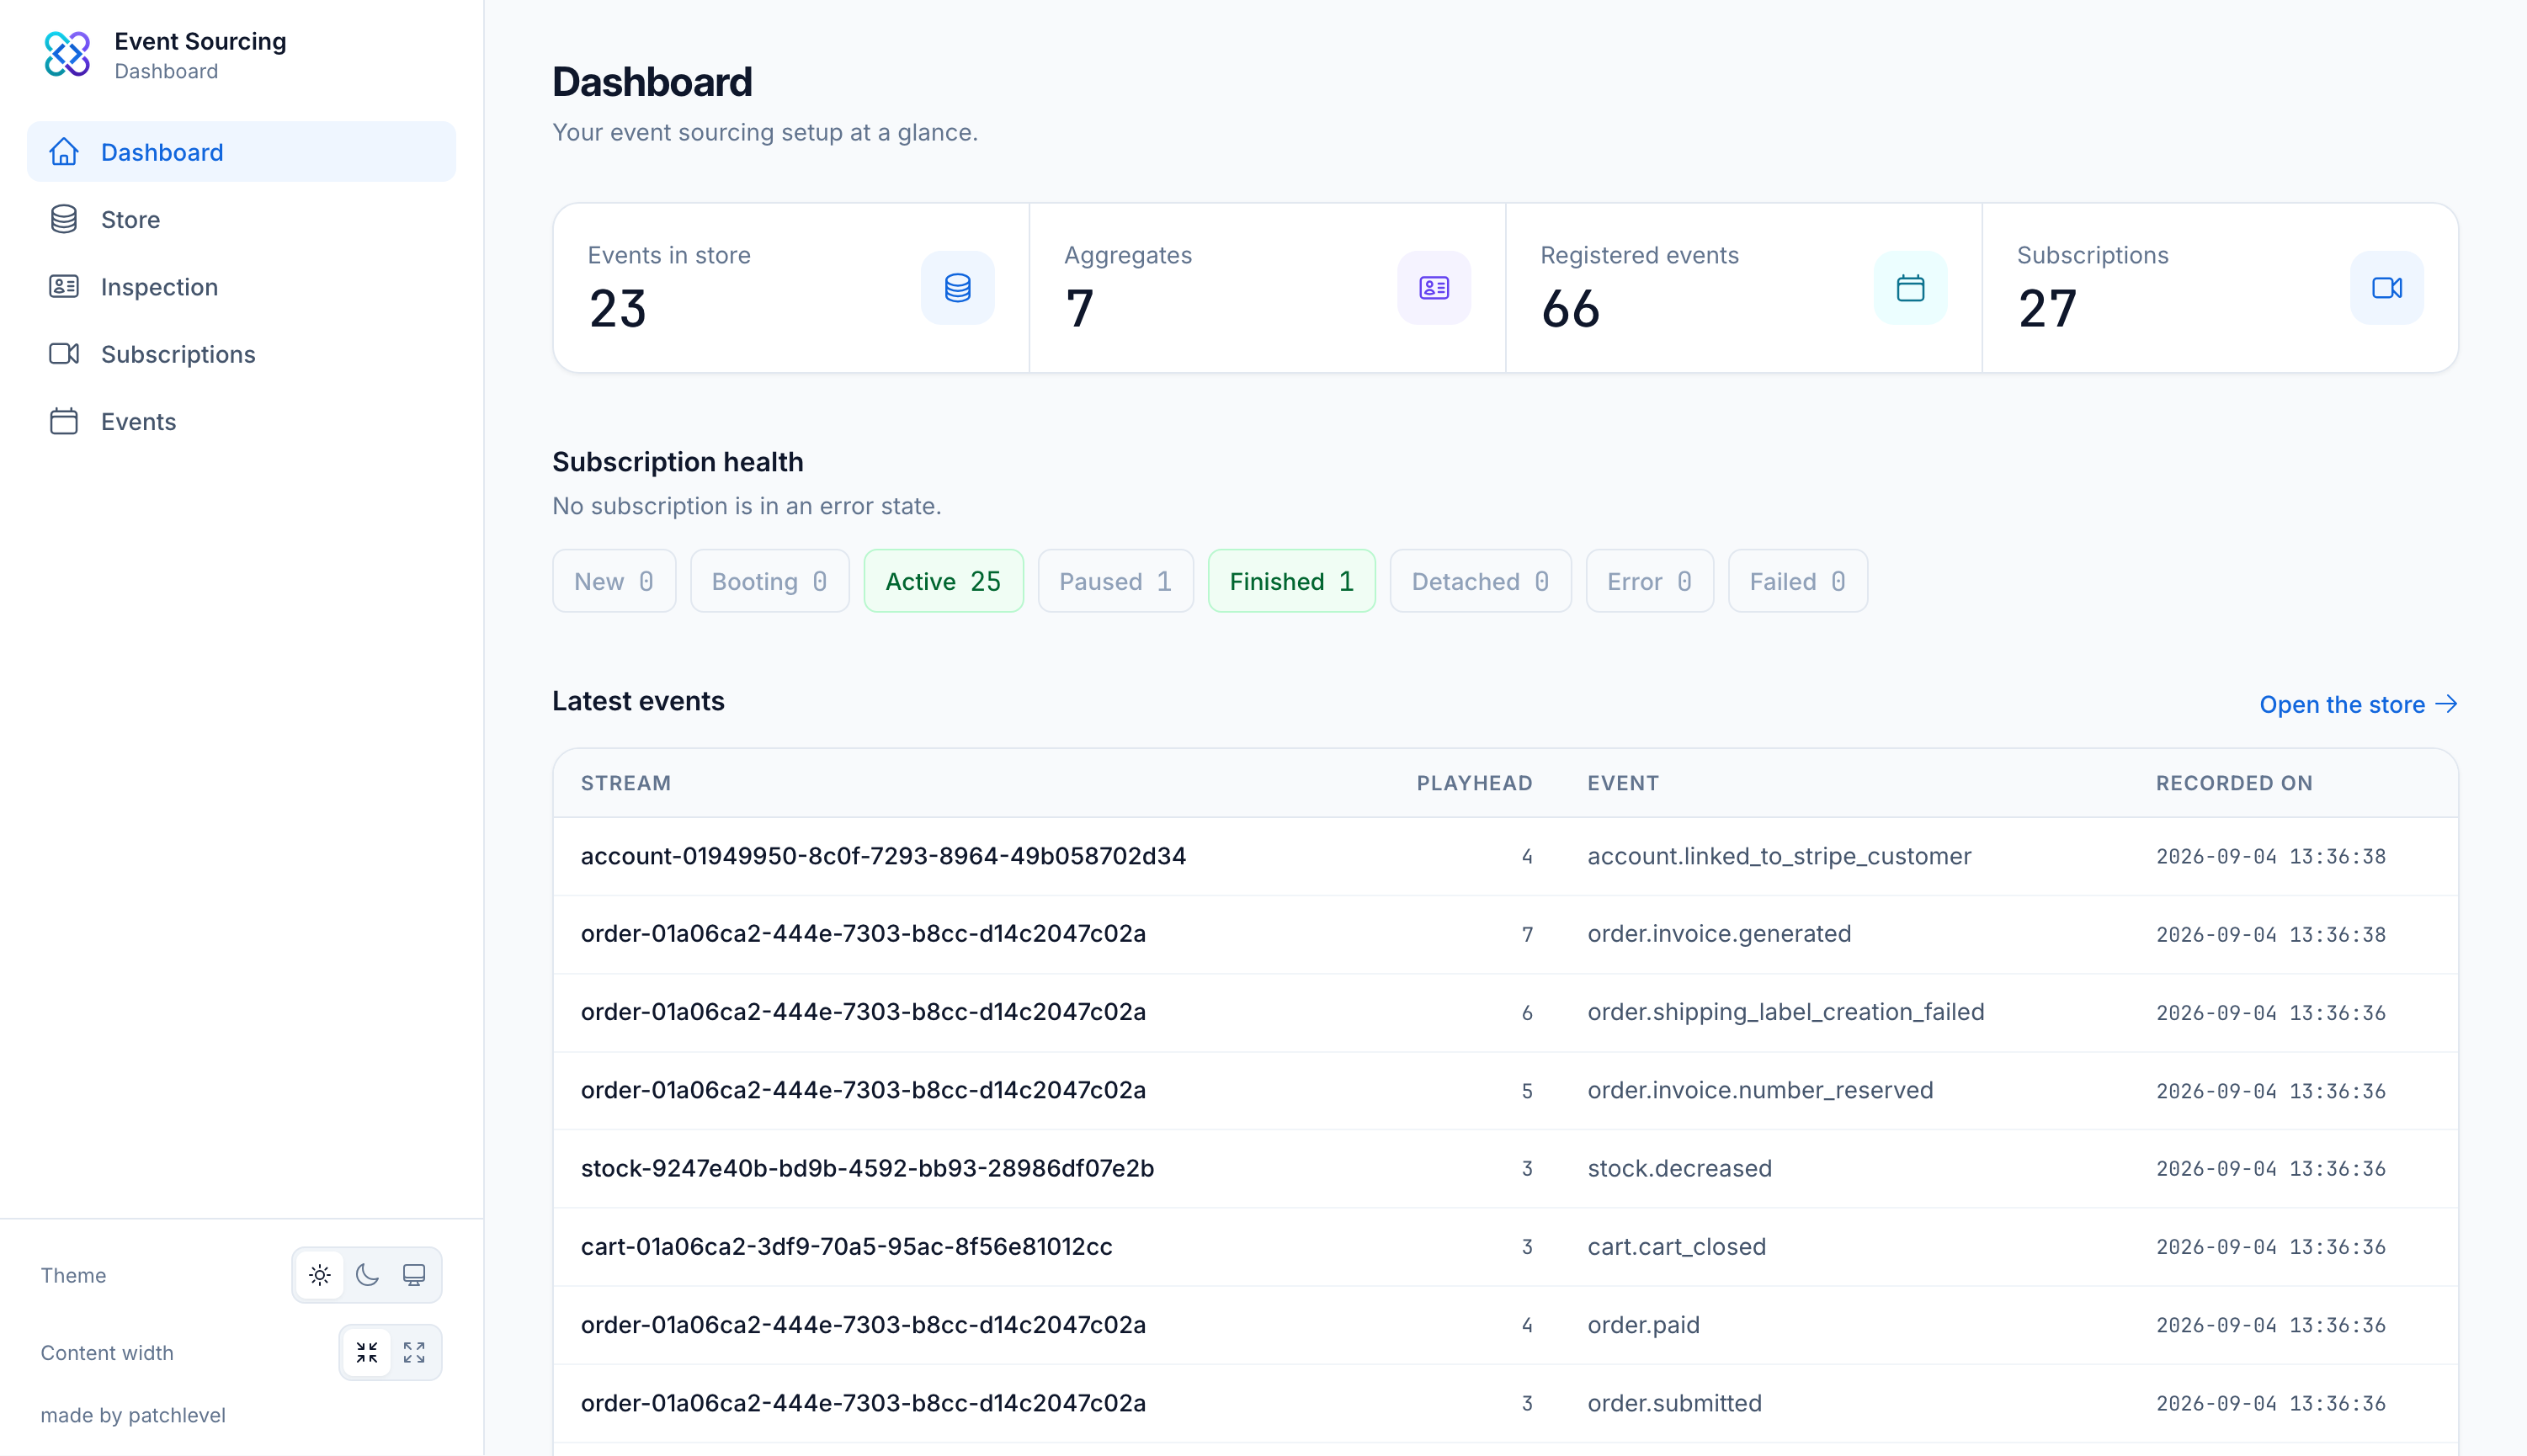The image size is (2527, 1456).
Task: Select the Active 25 status chip
Action: coord(943,581)
